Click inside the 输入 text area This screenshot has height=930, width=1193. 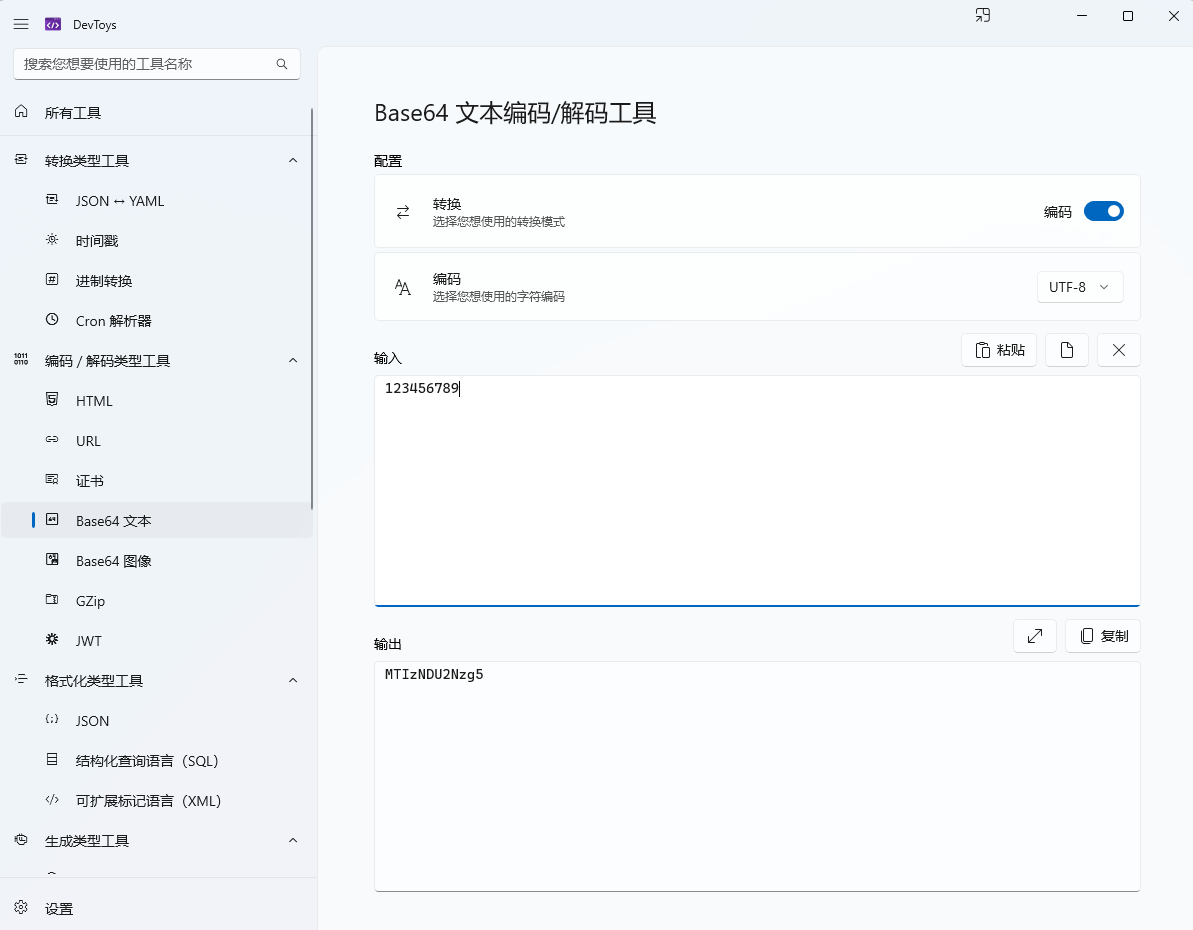pyautogui.click(x=757, y=491)
